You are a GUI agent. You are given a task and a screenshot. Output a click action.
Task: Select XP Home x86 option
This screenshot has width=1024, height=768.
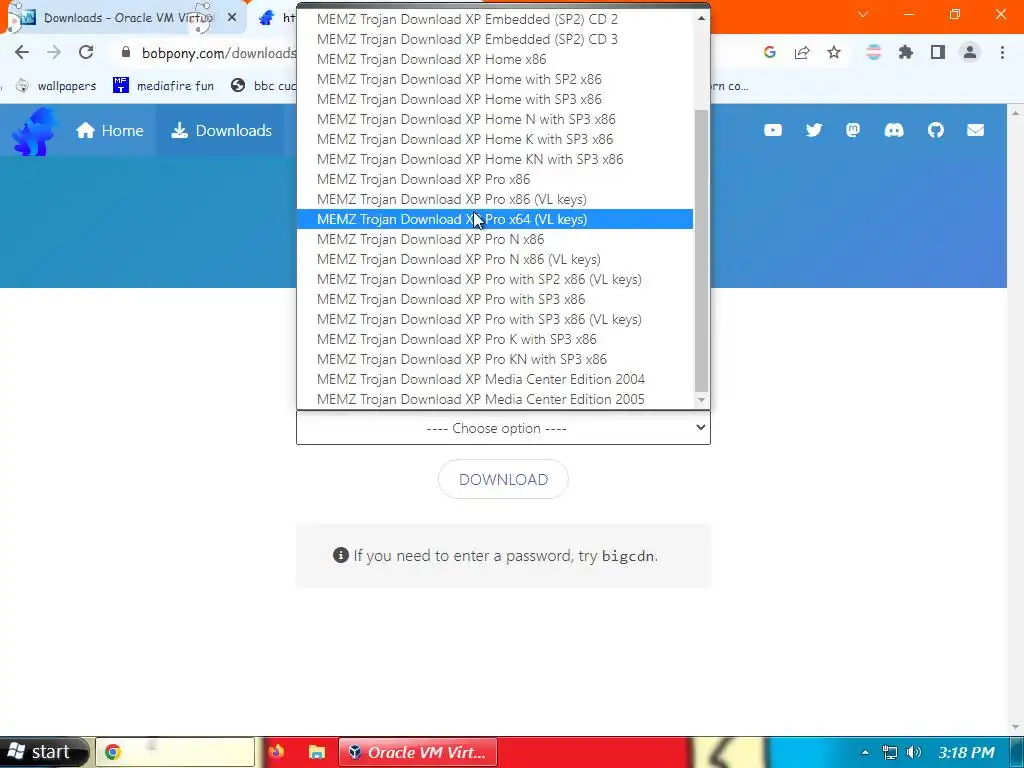[495, 59]
